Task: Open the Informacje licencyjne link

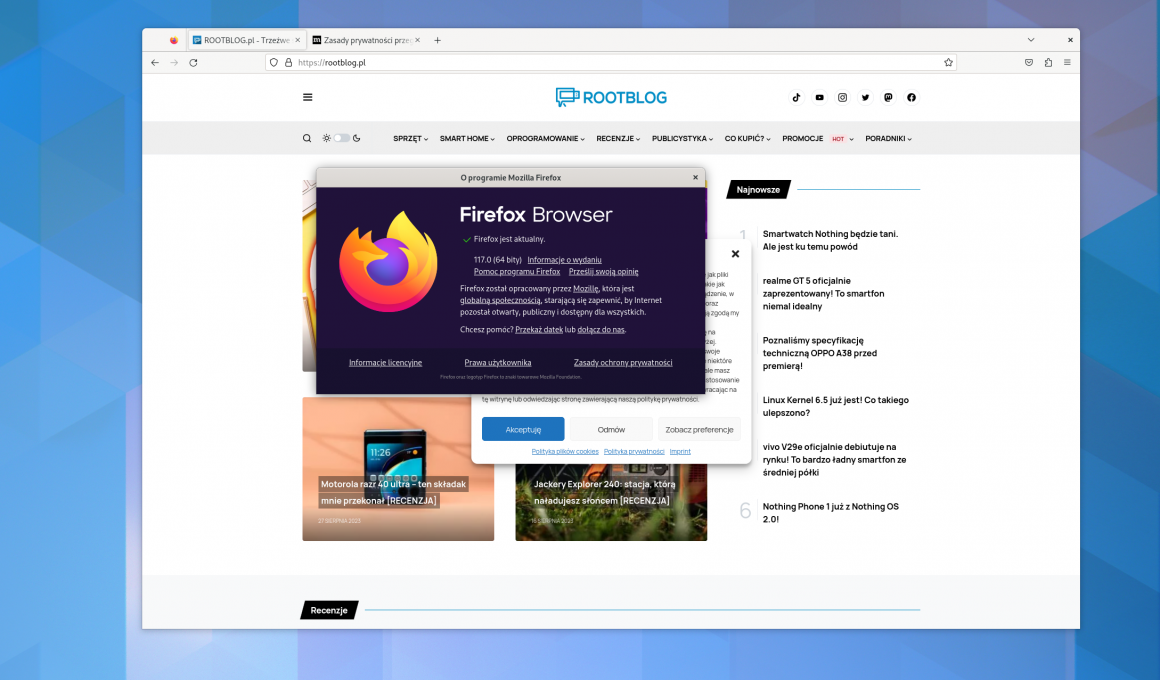Action: (x=385, y=362)
